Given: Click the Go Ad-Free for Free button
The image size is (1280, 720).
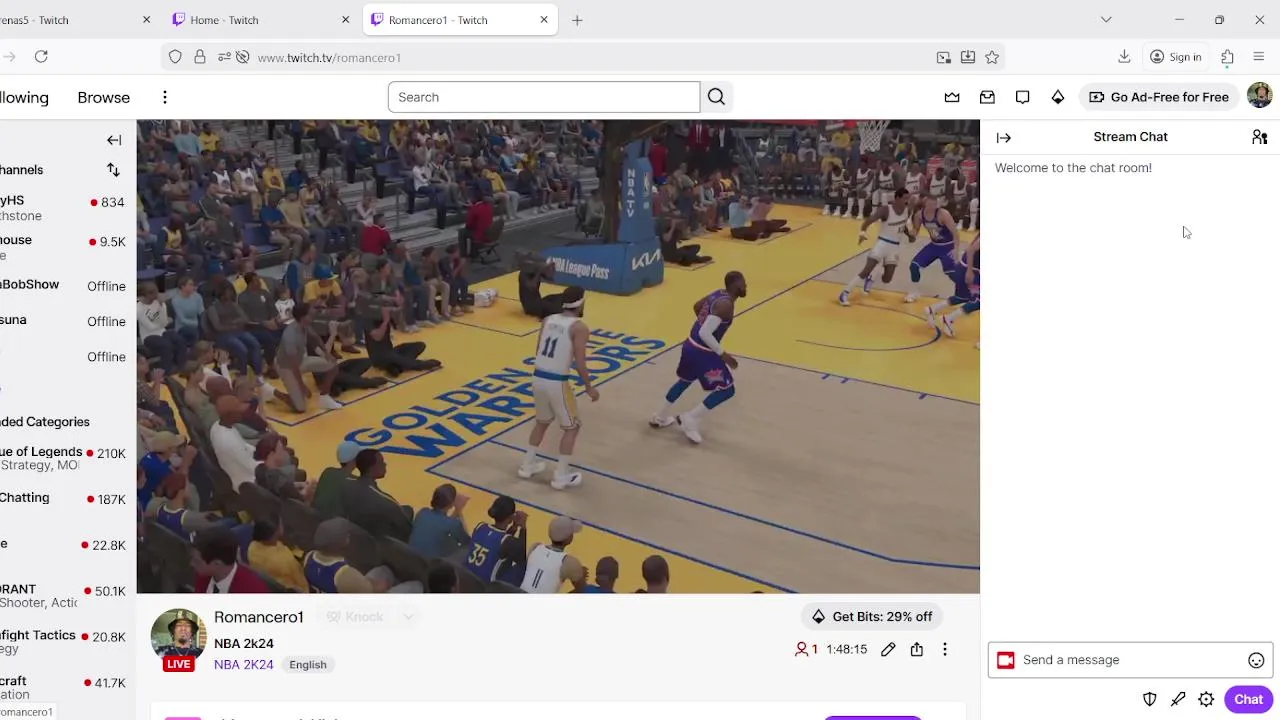Looking at the screenshot, I should (1159, 97).
